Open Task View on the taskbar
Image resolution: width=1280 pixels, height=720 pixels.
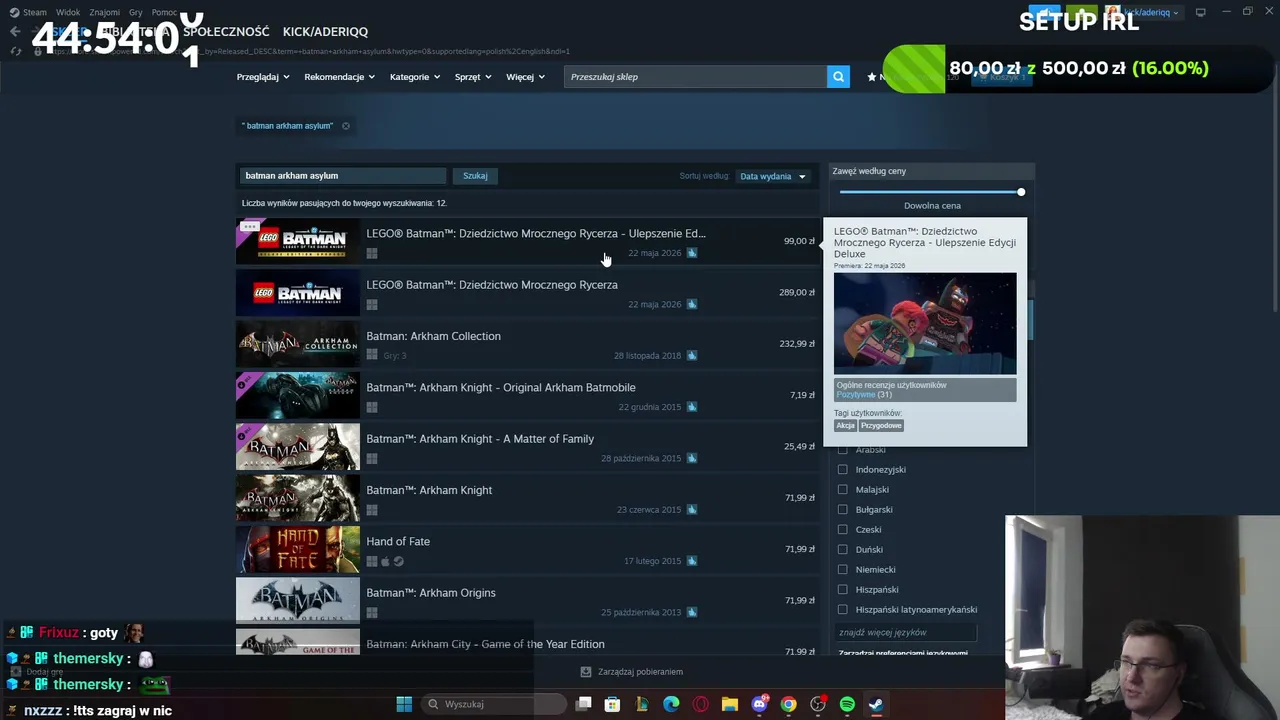point(584,704)
